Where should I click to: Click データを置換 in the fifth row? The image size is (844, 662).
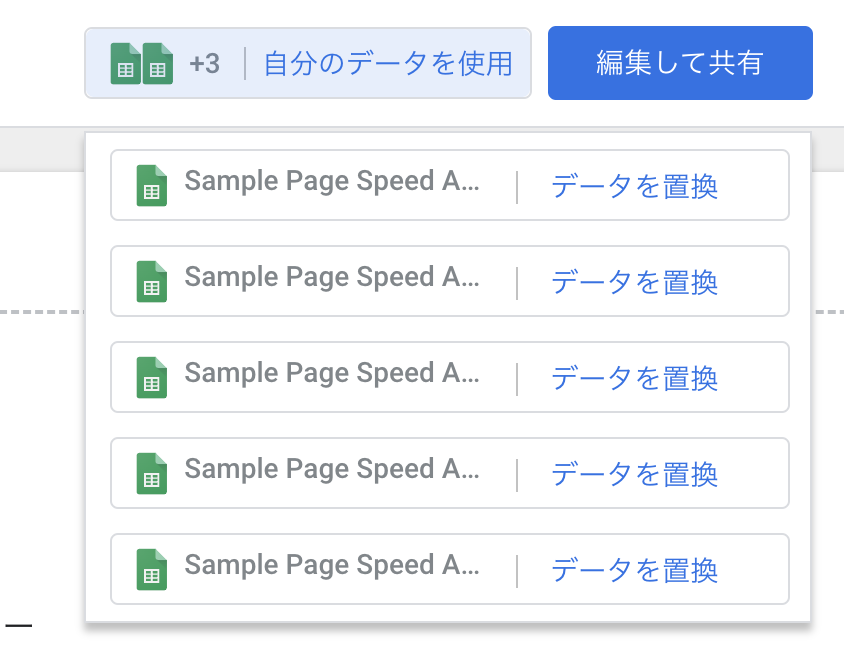(x=634, y=570)
